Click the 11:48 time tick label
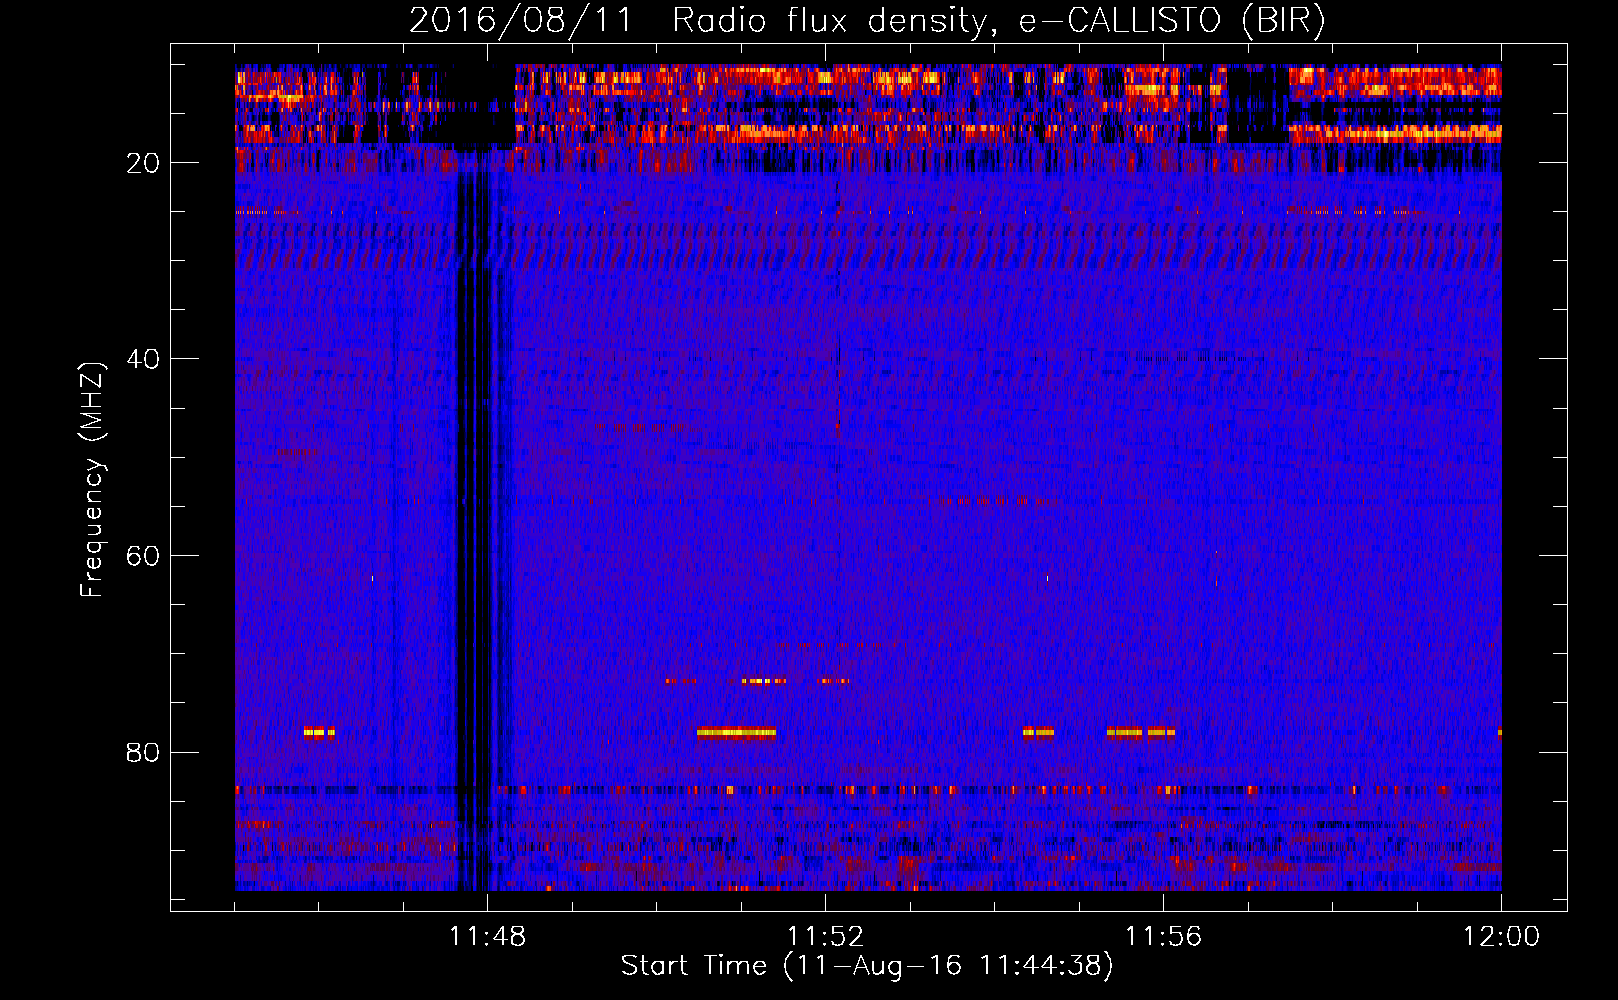This screenshot has height=1000, width=1618. [487, 937]
